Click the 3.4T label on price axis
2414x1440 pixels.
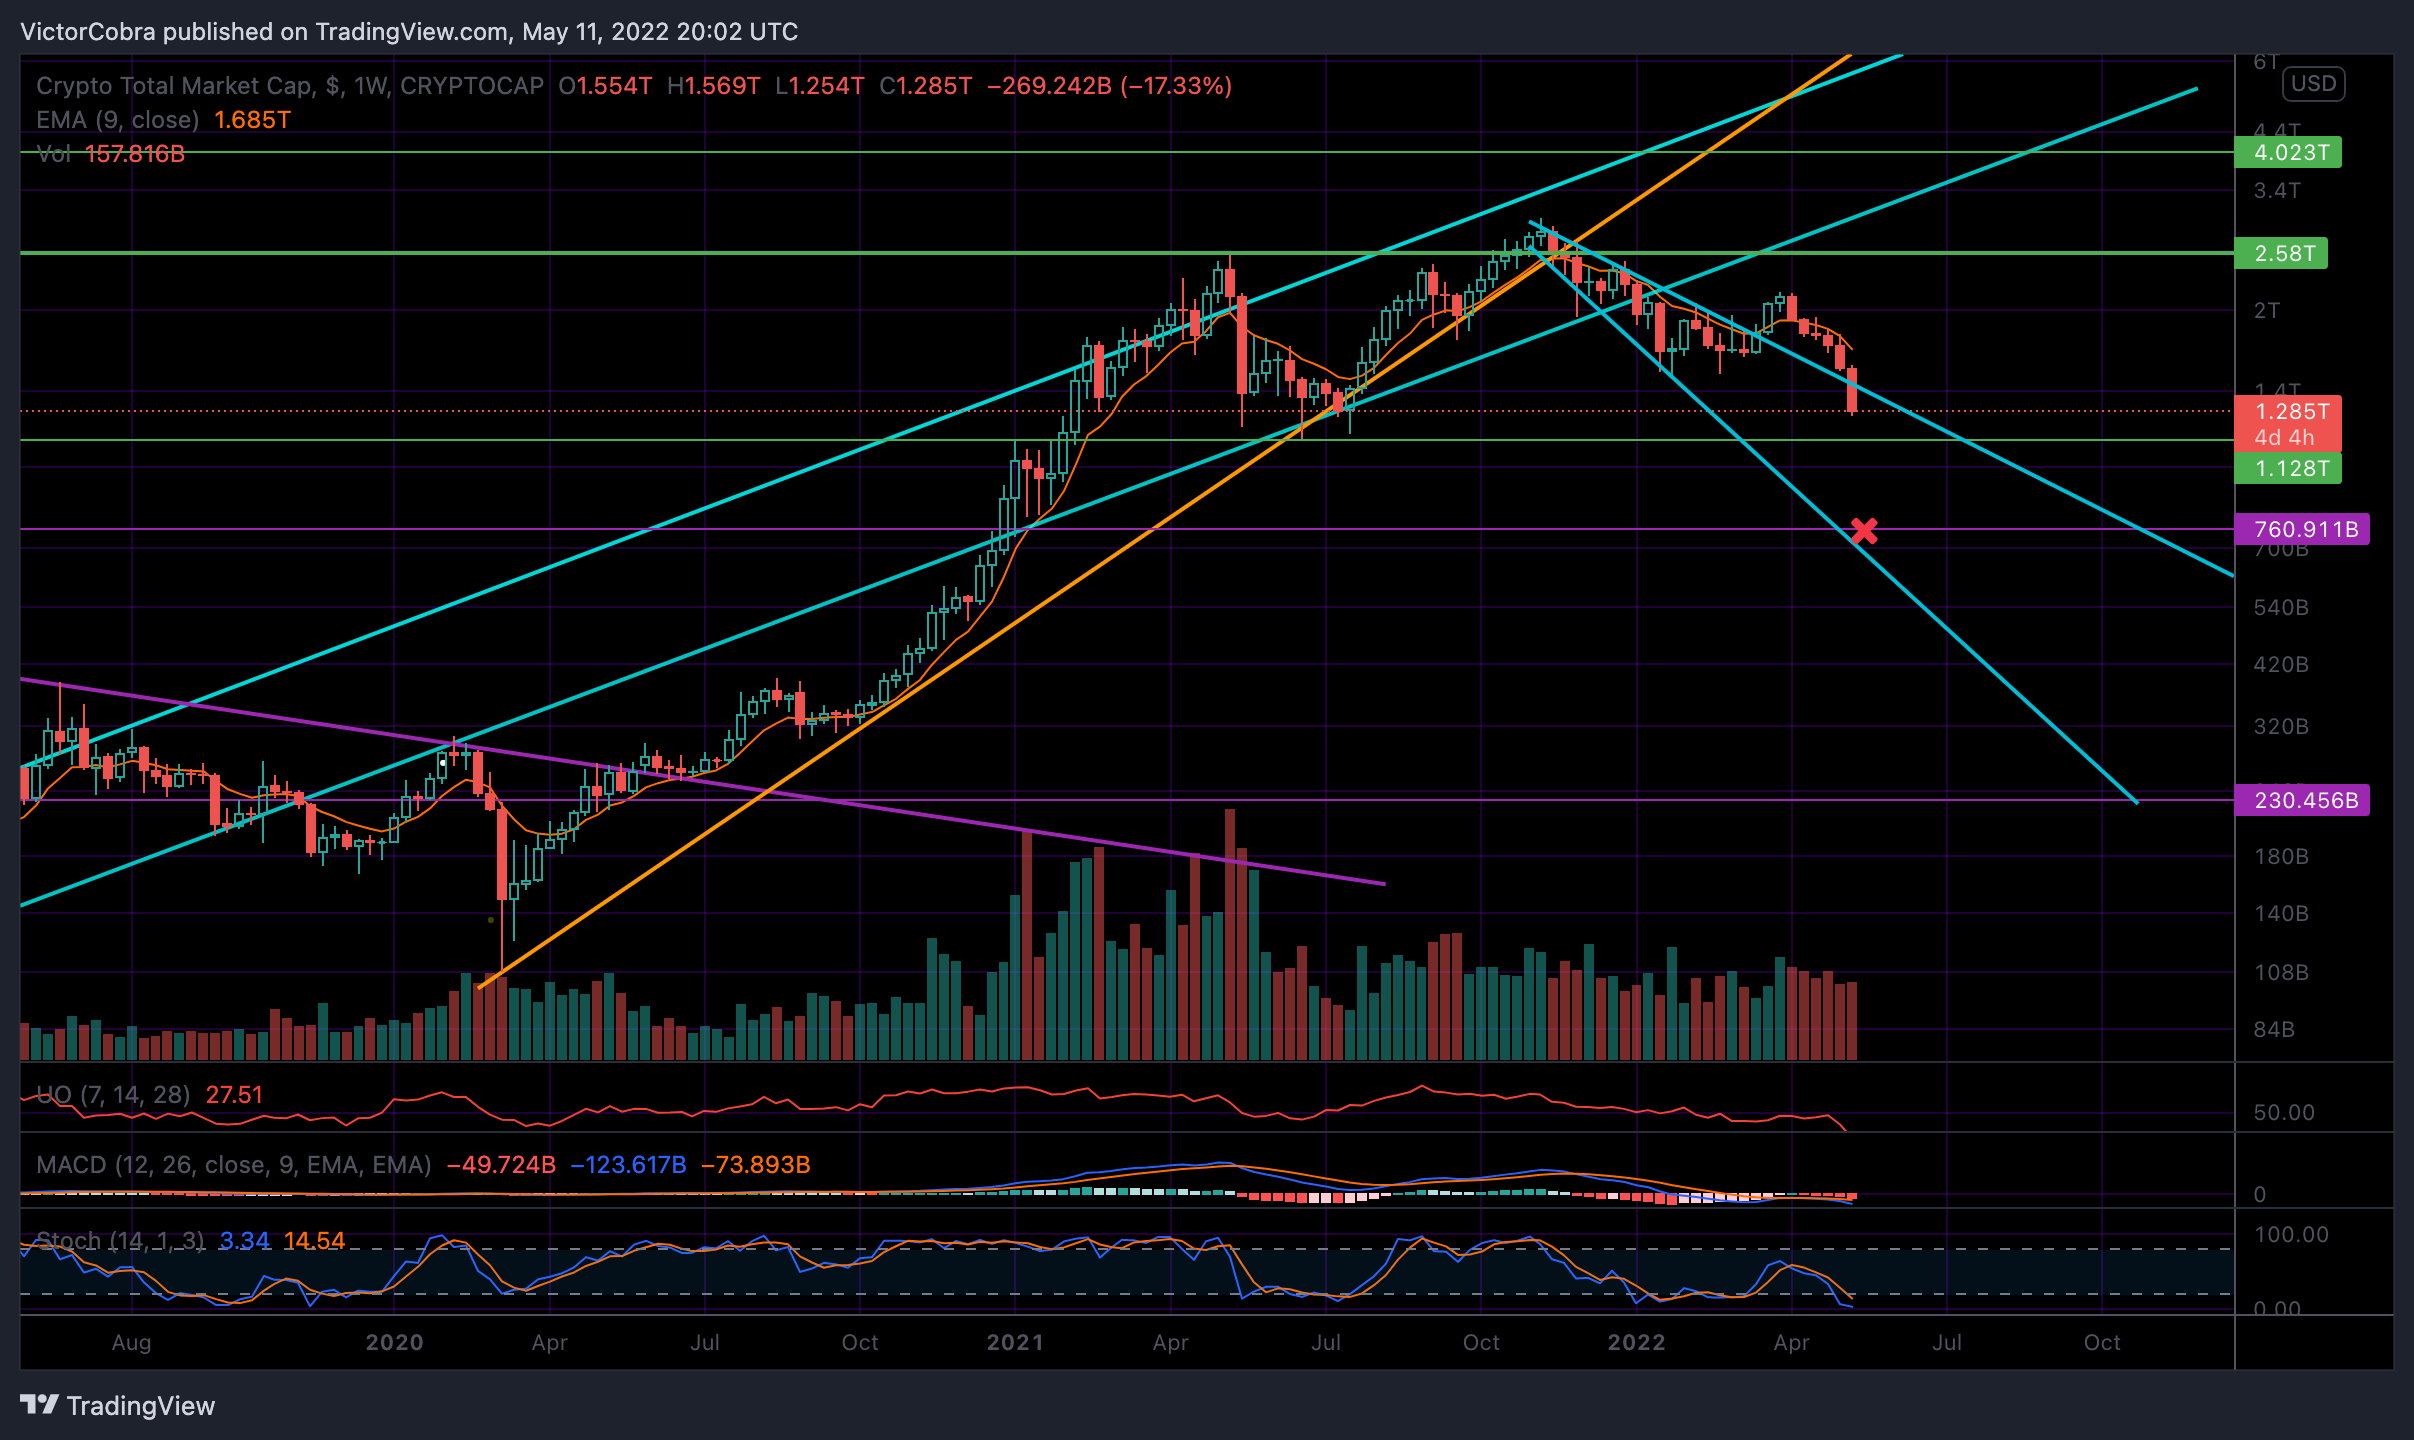[2277, 191]
